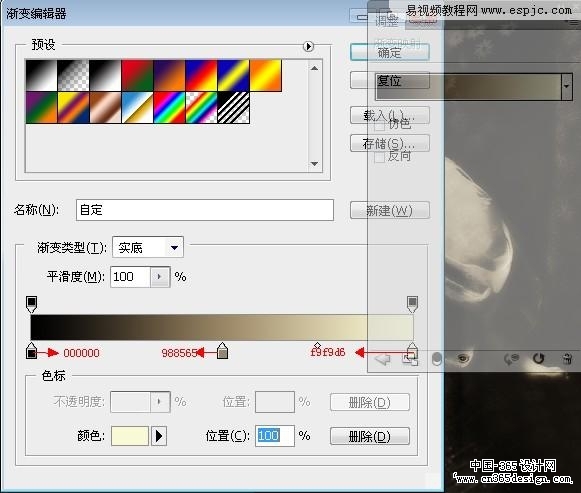Click the 复位 reset button
581x493 pixels.
coord(389,80)
